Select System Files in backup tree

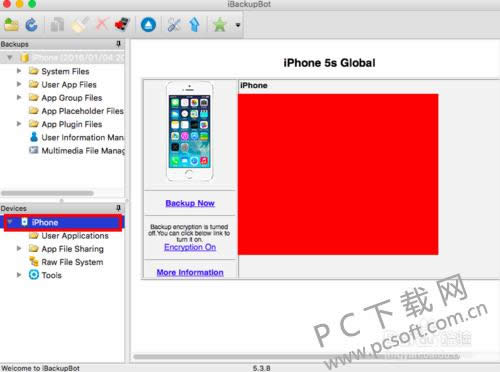point(65,71)
